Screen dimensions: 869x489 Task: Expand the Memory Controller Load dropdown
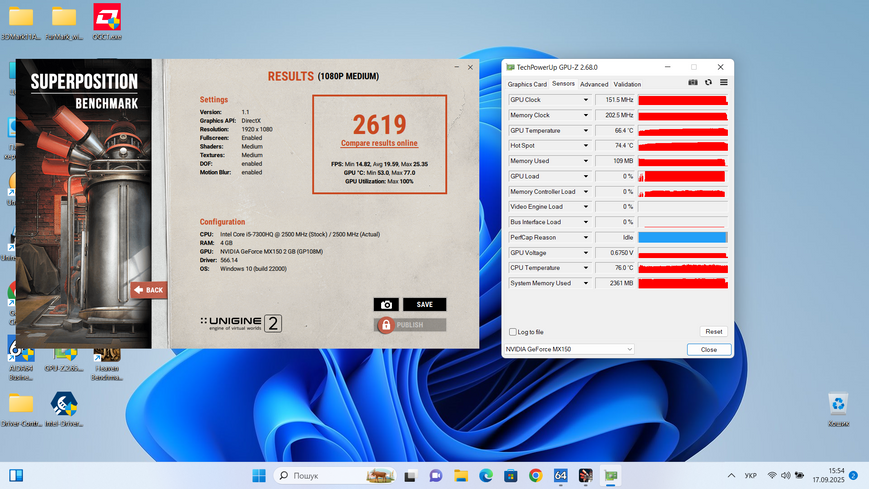(586, 192)
